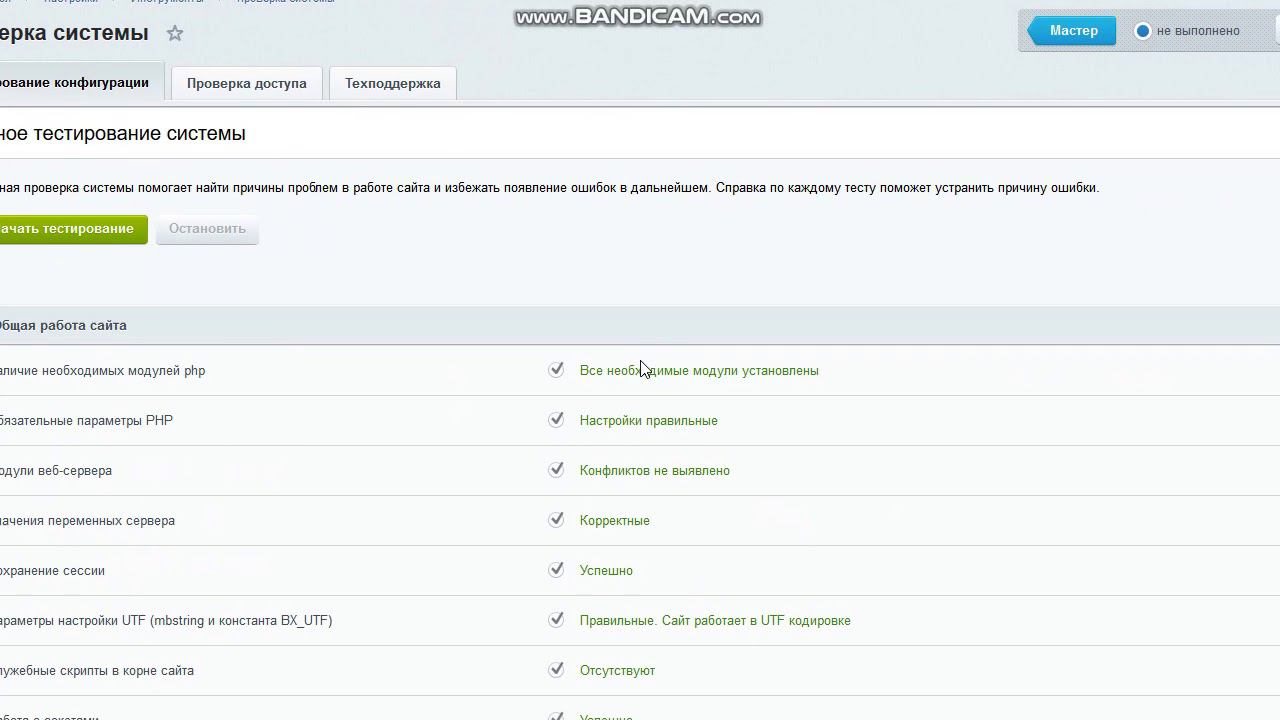Click the Остановить button
Image resolution: width=1280 pixels, height=720 pixels.
(207, 229)
